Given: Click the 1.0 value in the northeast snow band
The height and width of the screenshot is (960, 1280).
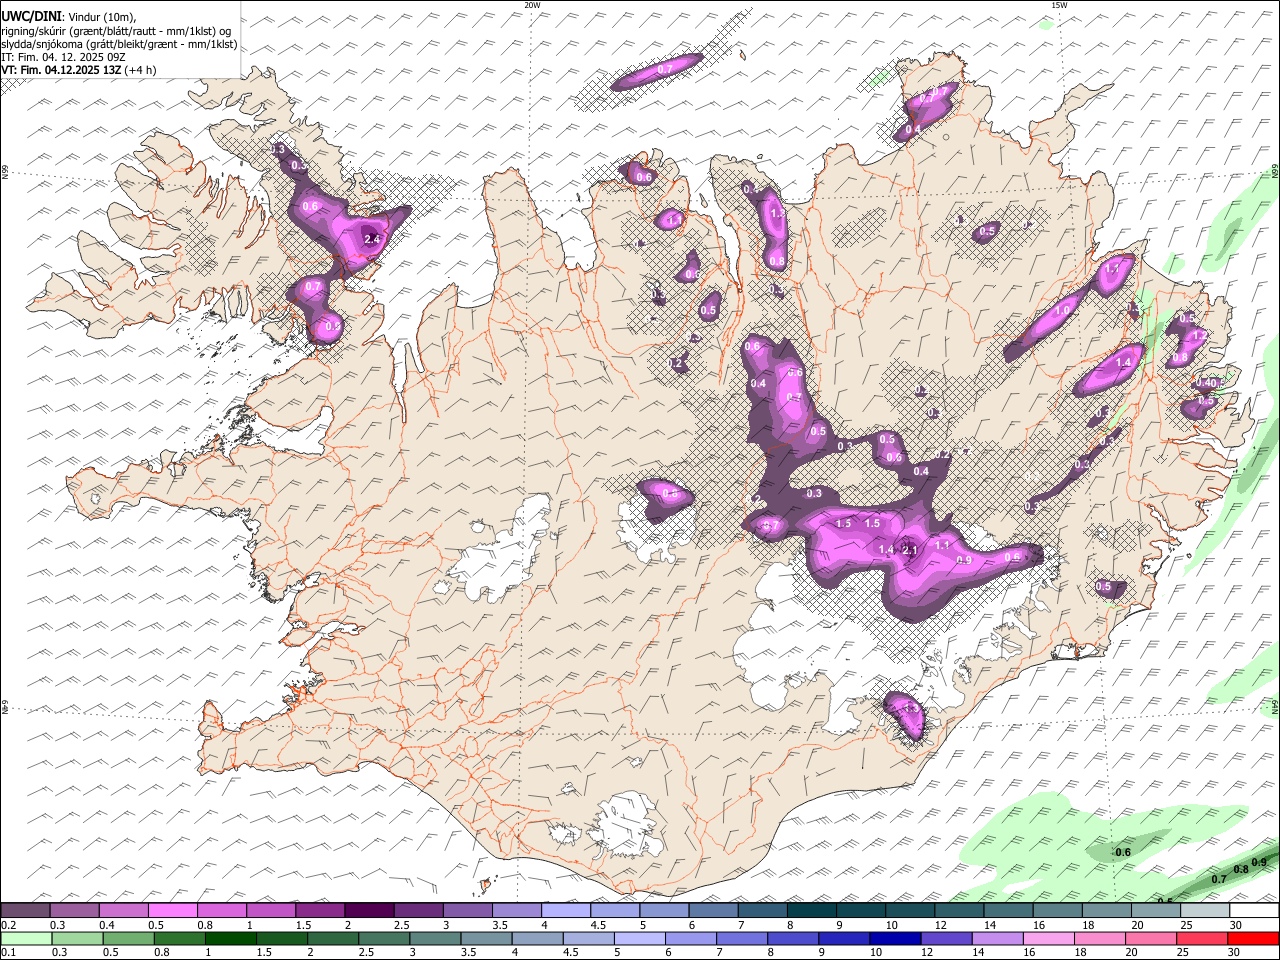Looking at the screenshot, I should pyautogui.click(x=1062, y=311).
